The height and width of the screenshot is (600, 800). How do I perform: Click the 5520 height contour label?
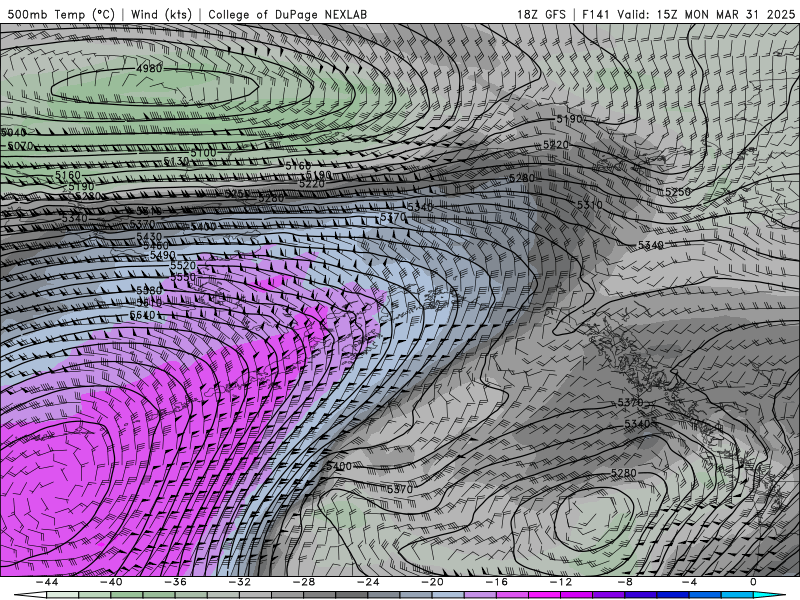point(183,265)
